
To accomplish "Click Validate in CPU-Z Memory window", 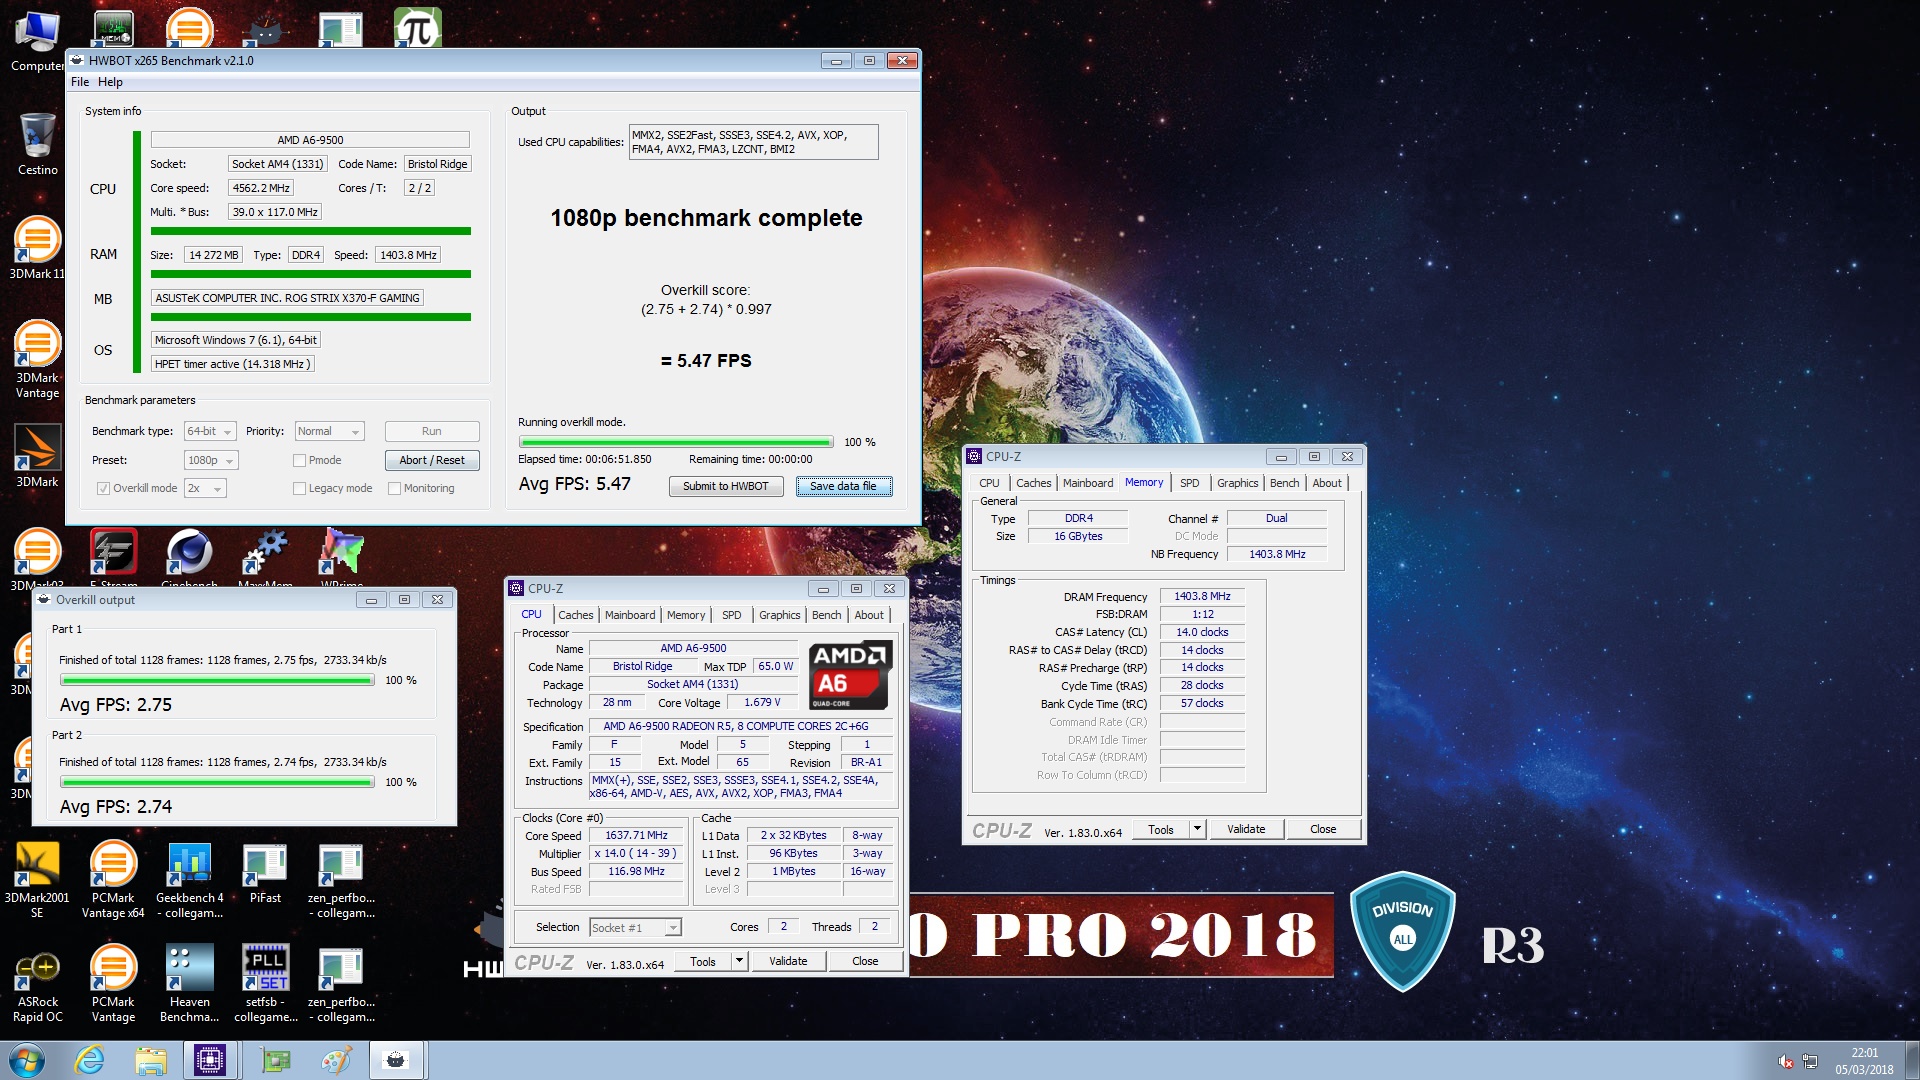I will click(1246, 829).
